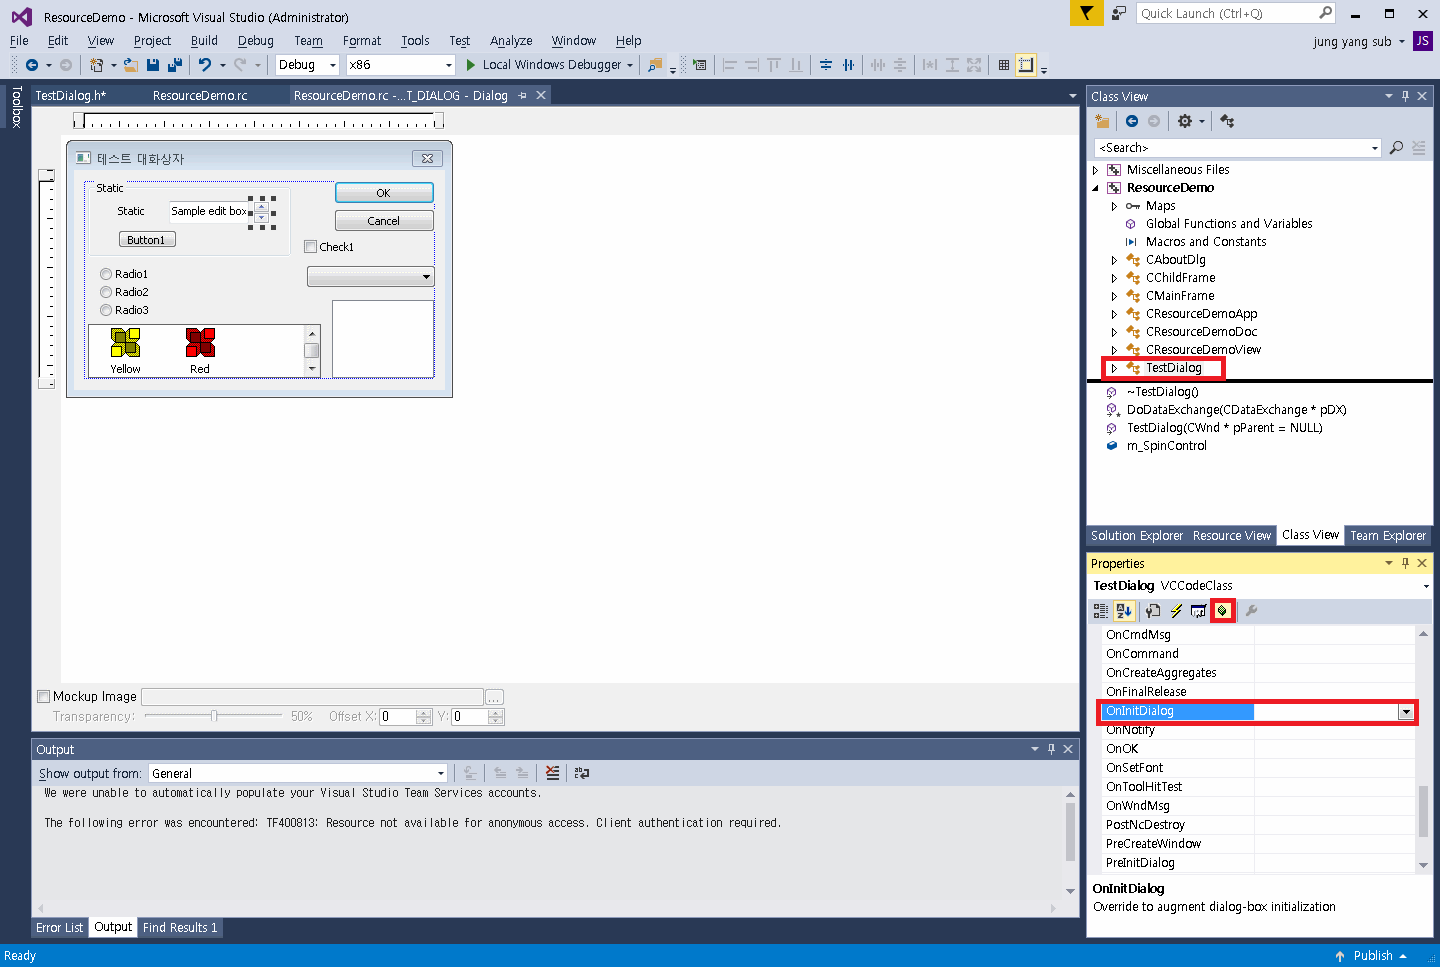Click the Class View new folder icon
1440x967 pixels.
pyautogui.click(x=1102, y=121)
